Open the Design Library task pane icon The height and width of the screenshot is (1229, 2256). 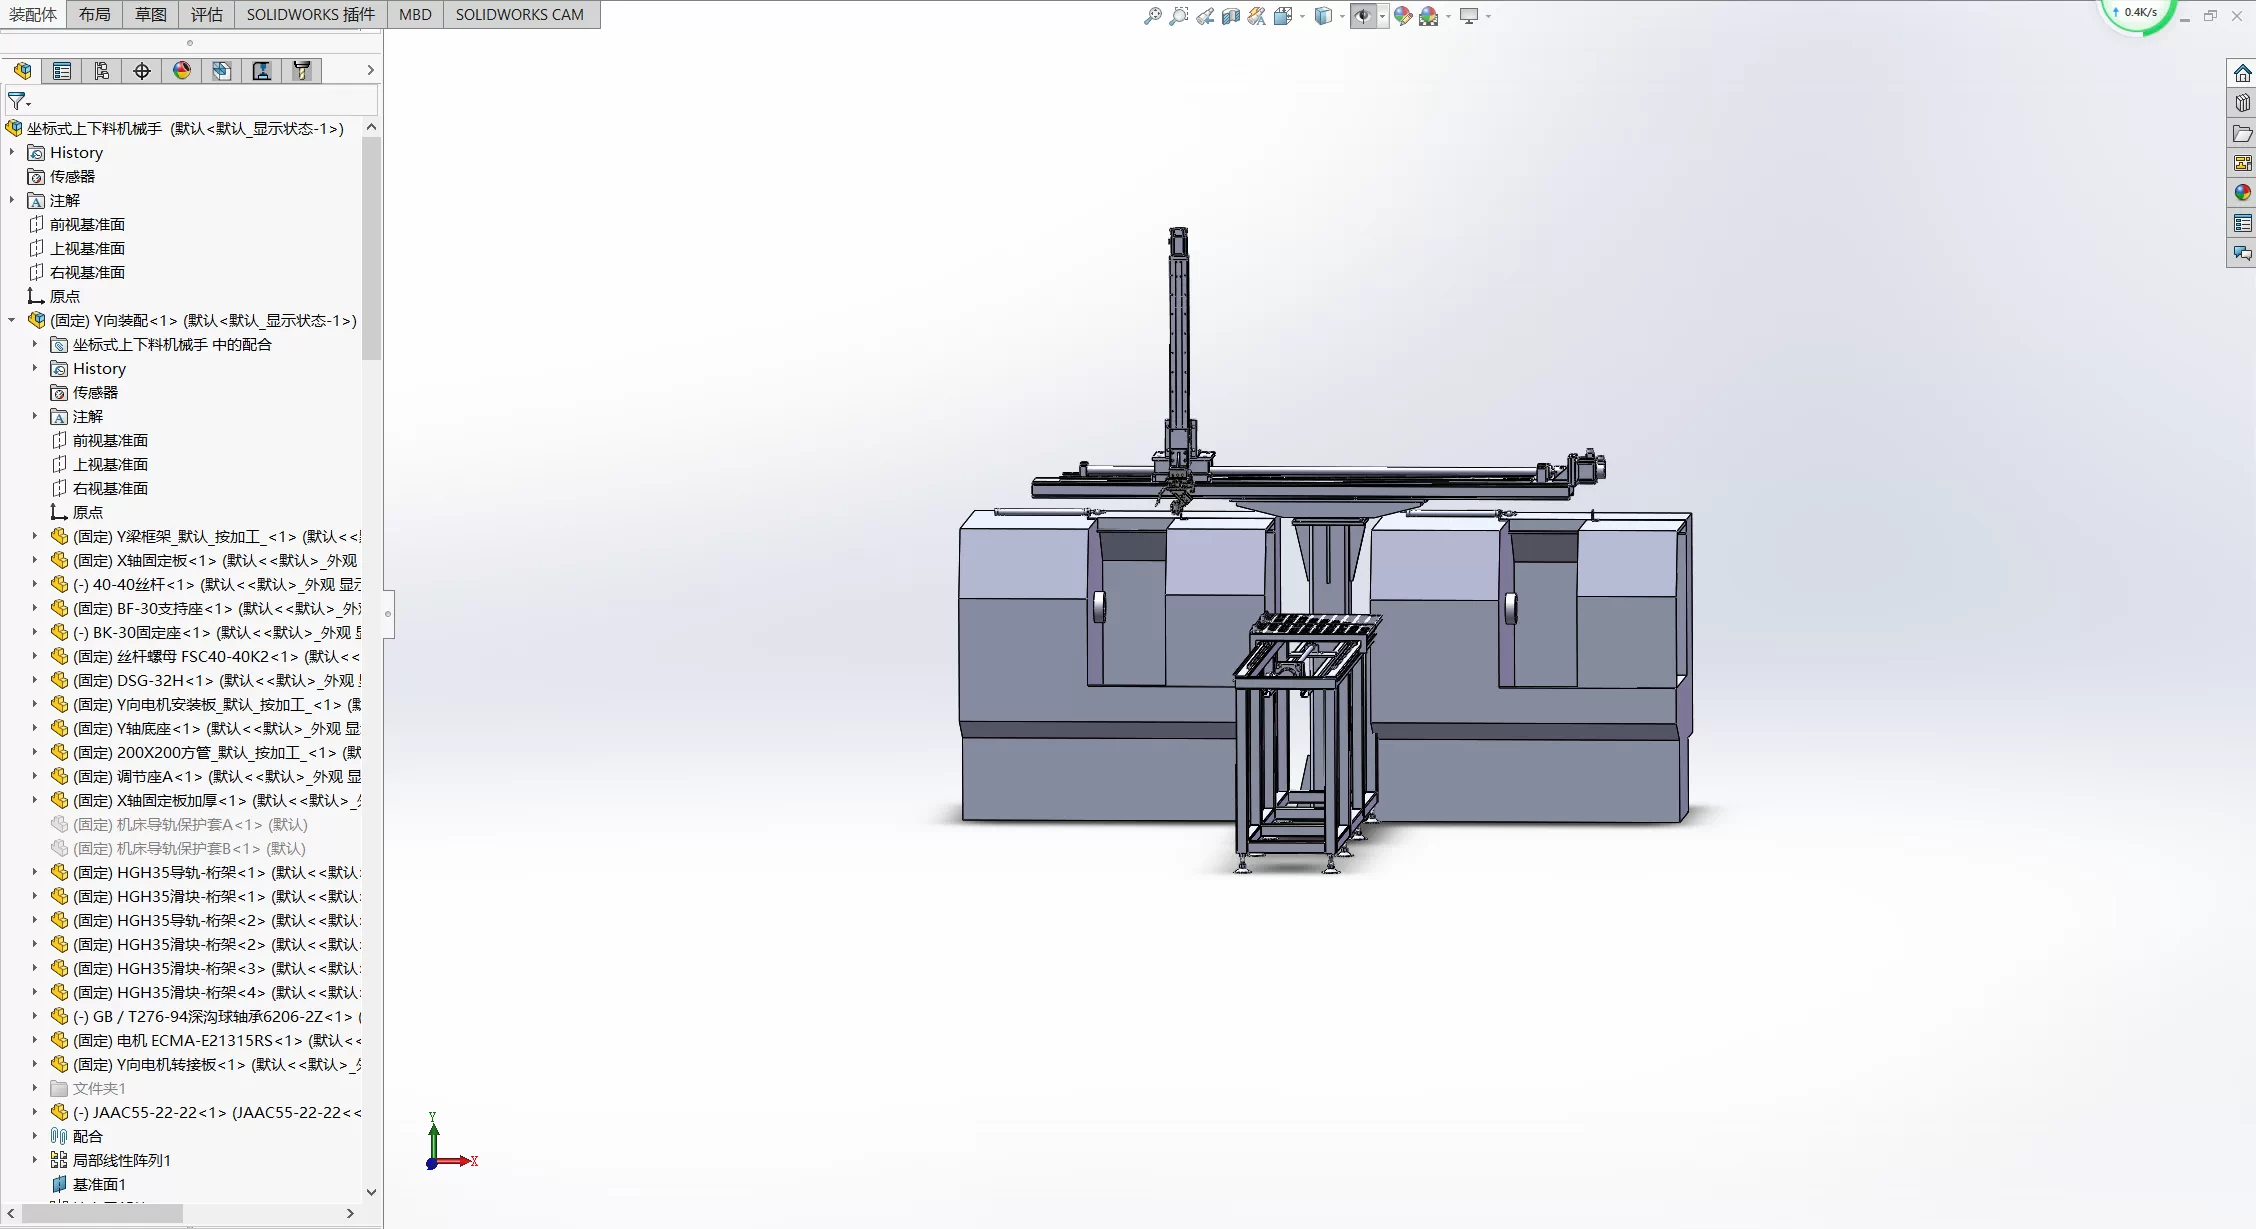[x=2243, y=103]
